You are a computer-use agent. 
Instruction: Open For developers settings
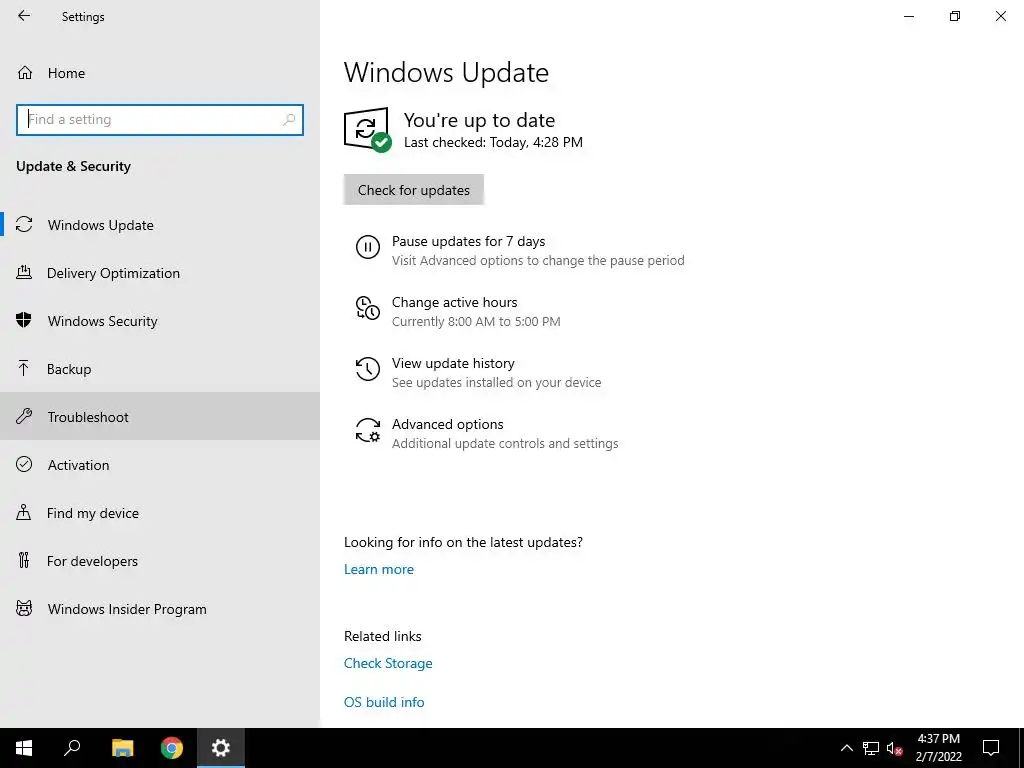click(x=160, y=561)
